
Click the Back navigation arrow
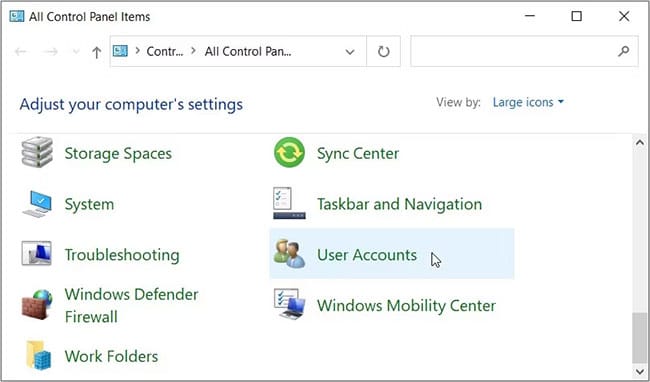pos(21,52)
